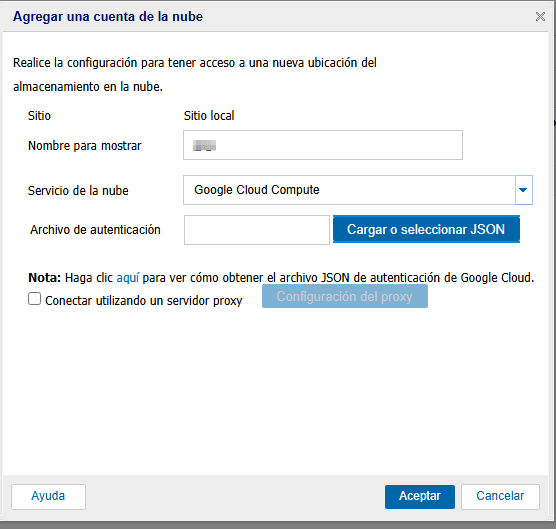Viewport: 556px width, 529px height.
Task: Click the Configuración del proxy button
Action: click(345, 296)
